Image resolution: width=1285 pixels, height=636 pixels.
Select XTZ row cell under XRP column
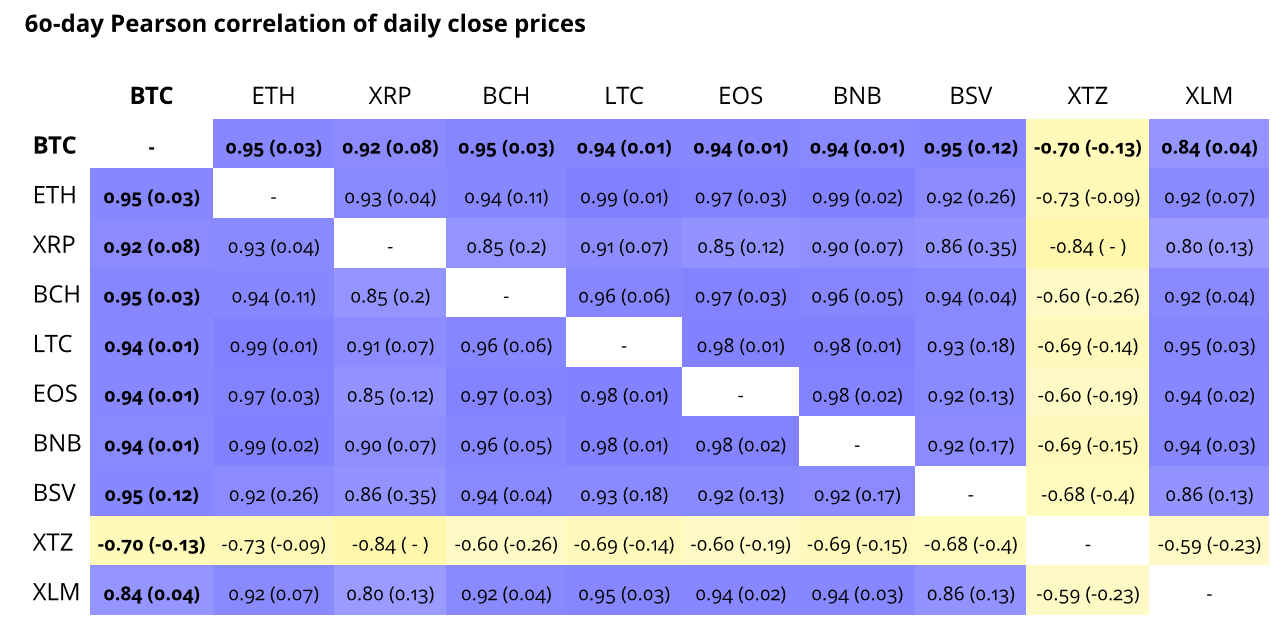pyautogui.click(x=390, y=545)
